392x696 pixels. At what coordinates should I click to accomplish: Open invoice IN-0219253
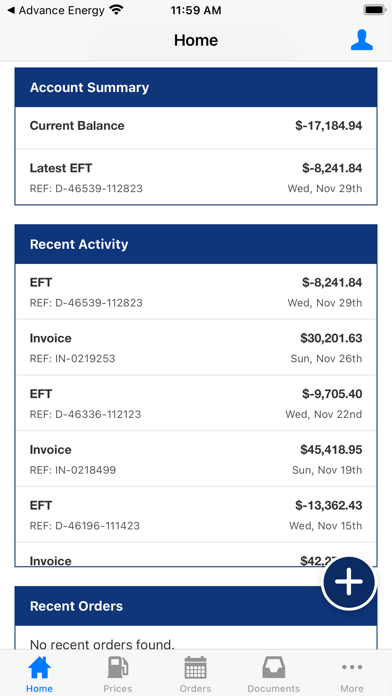tap(196, 348)
